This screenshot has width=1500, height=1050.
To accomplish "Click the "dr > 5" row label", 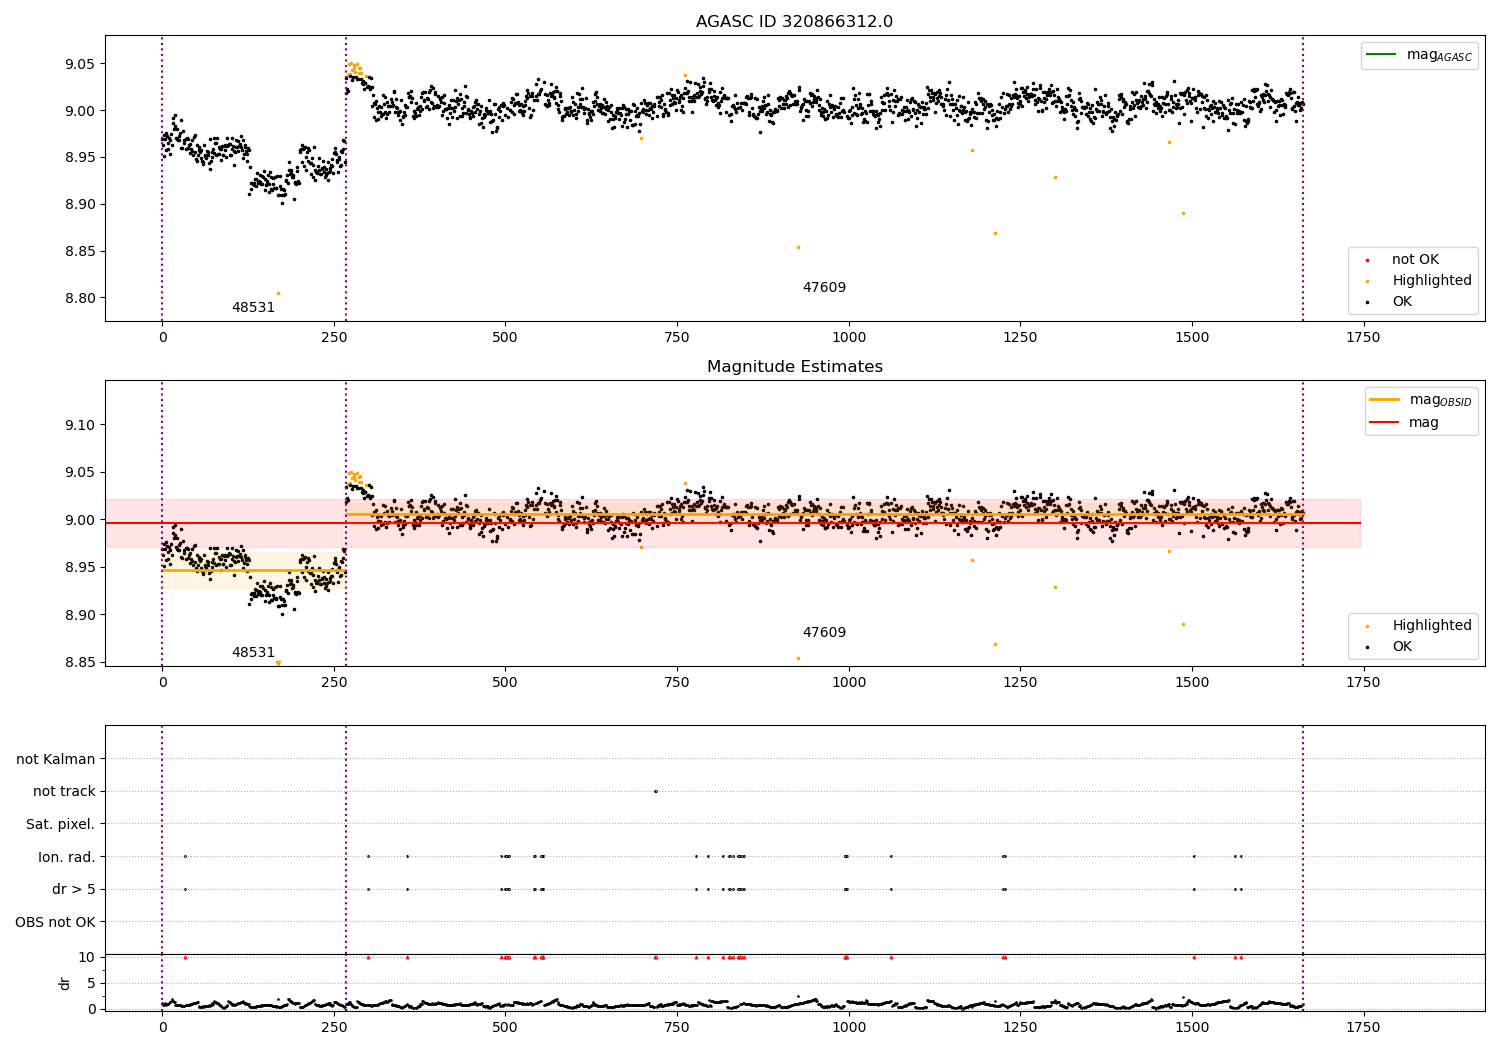I will [74, 890].
